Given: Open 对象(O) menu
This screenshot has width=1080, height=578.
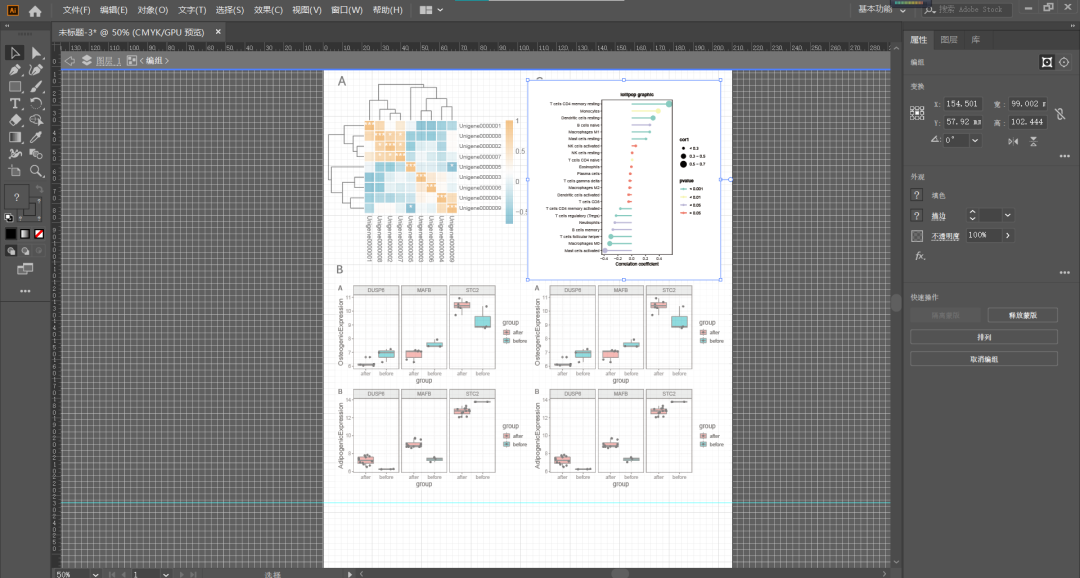Looking at the screenshot, I should click(x=153, y=10).
